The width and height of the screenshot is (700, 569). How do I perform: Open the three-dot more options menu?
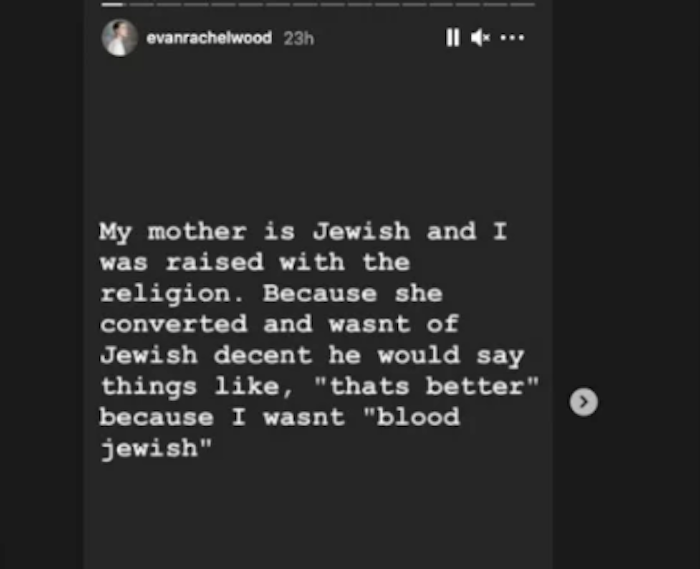click(x=512, y=38)
